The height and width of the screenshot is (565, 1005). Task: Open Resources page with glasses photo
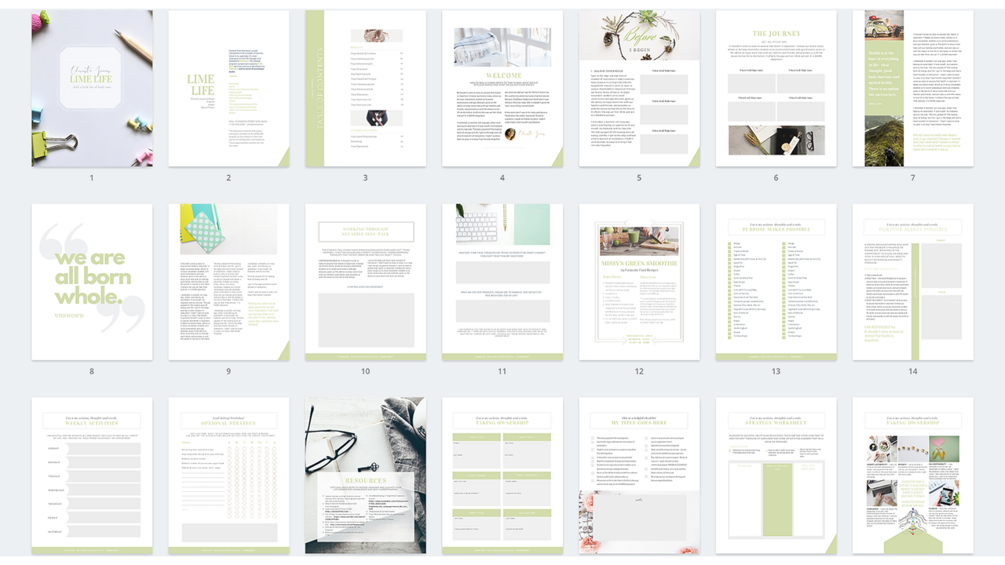[x=365, y=475]
